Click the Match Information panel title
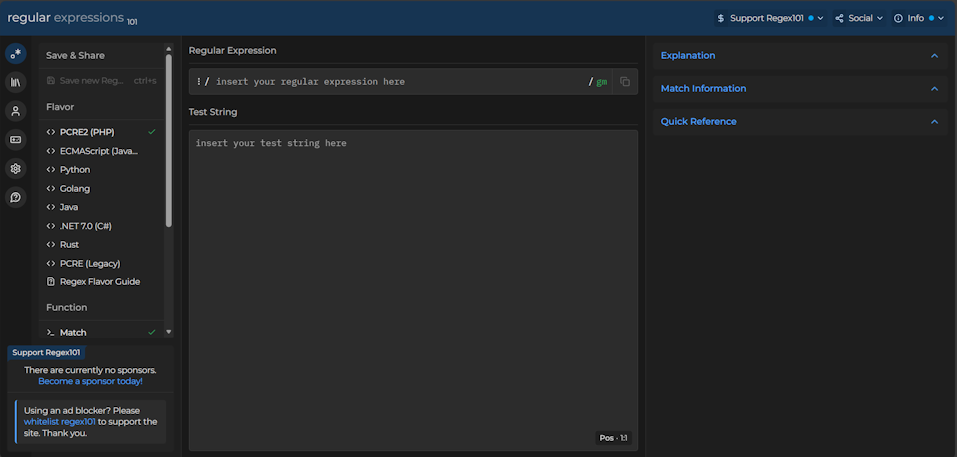Viewport: 957px width, 457px height. coord(703,88)
